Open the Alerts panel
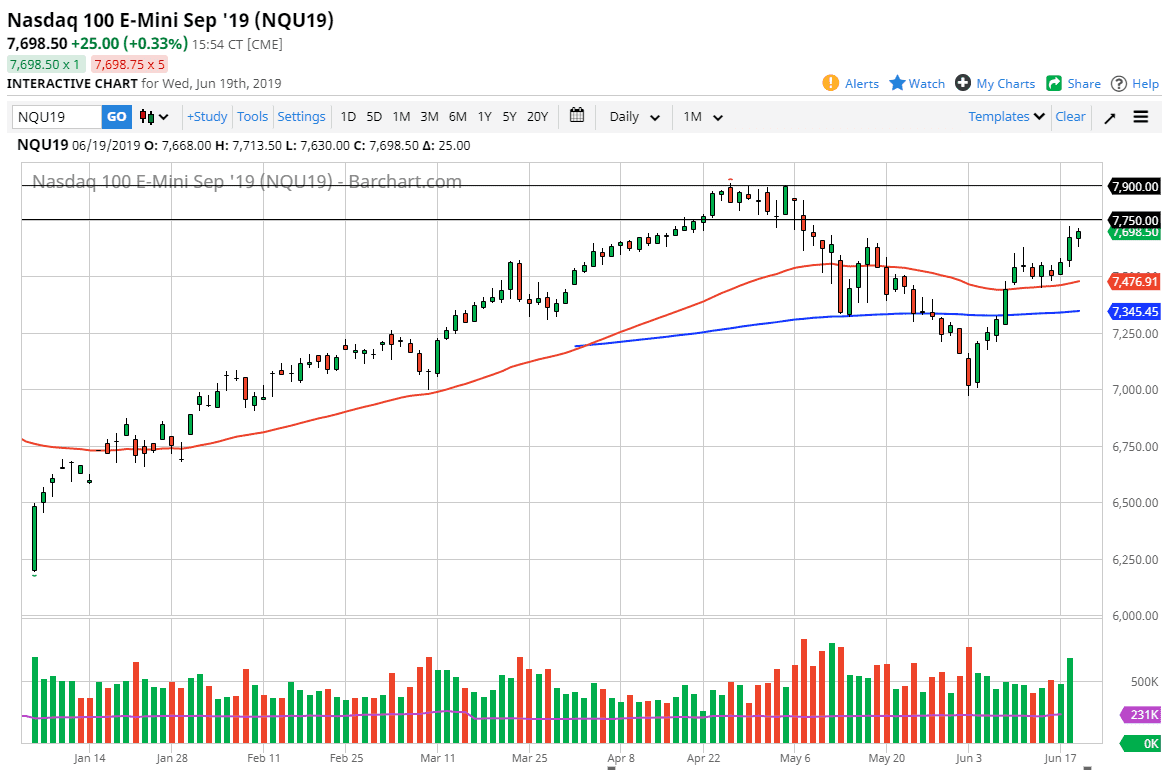Image resolution: width=1162 pixels, height=770 pixels. click(x=850, y=83)
